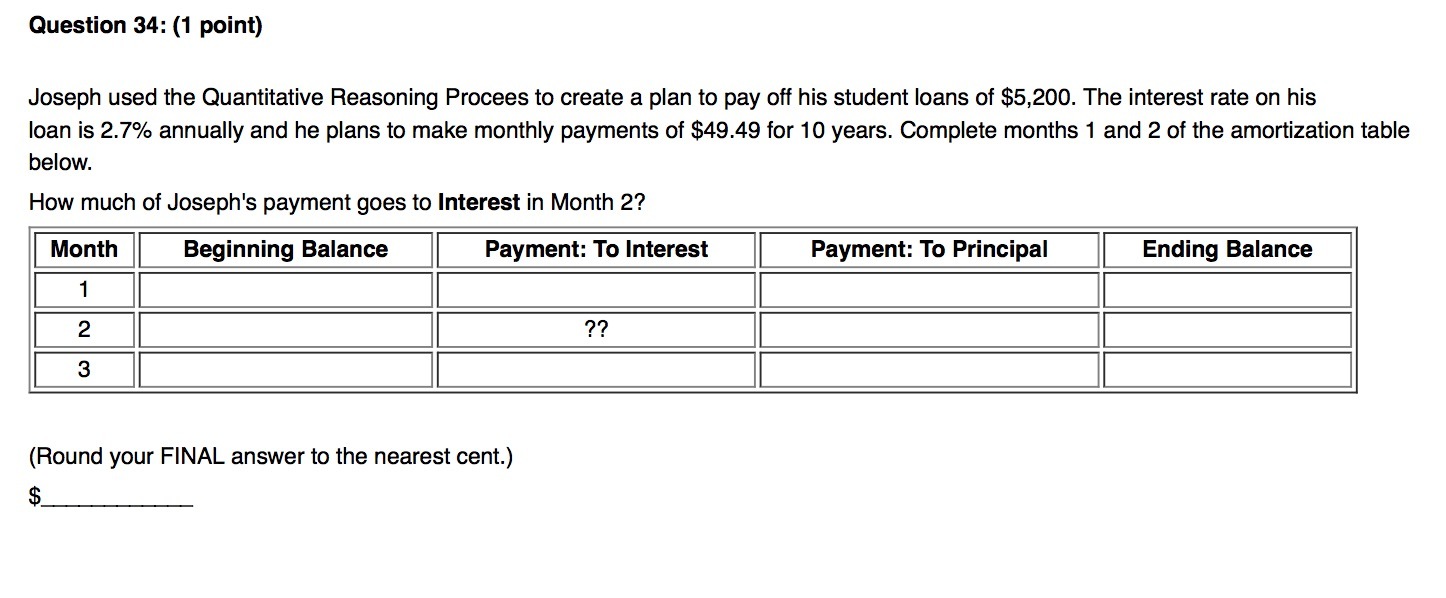Select the Month 2 Beginning Balance cell

pos(285,330)
